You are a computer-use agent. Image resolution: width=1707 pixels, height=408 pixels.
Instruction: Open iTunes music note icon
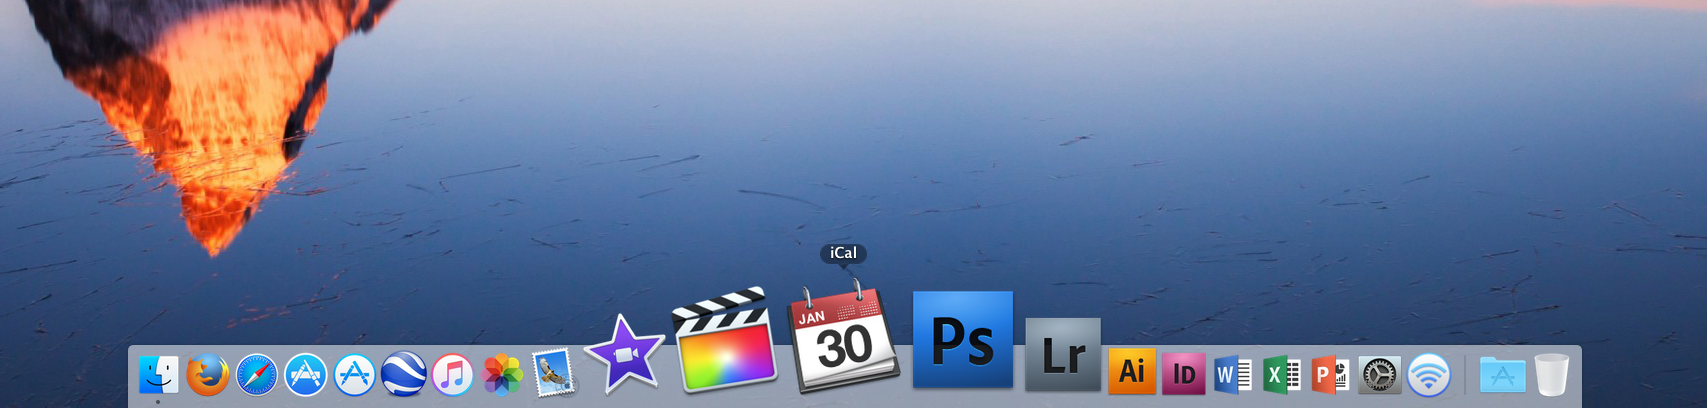pyautogui.click(x=453, y=375)
